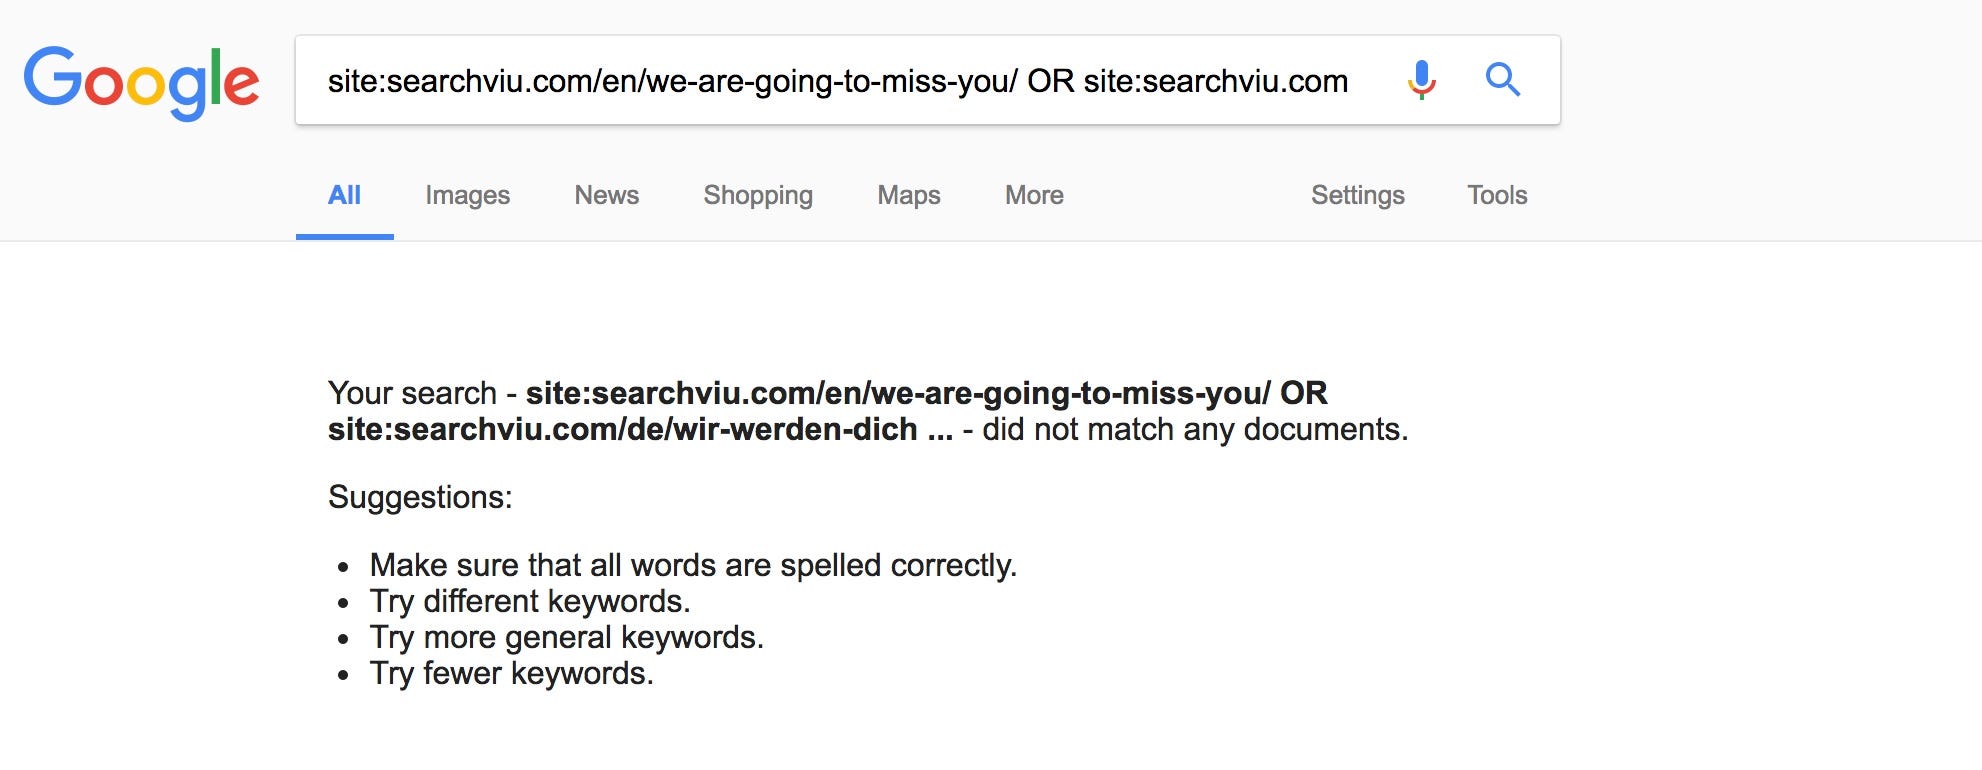Click the 'Try fewer keywords' suggestion
Viewport: 1982px width, 770px height.
point(512,673)
